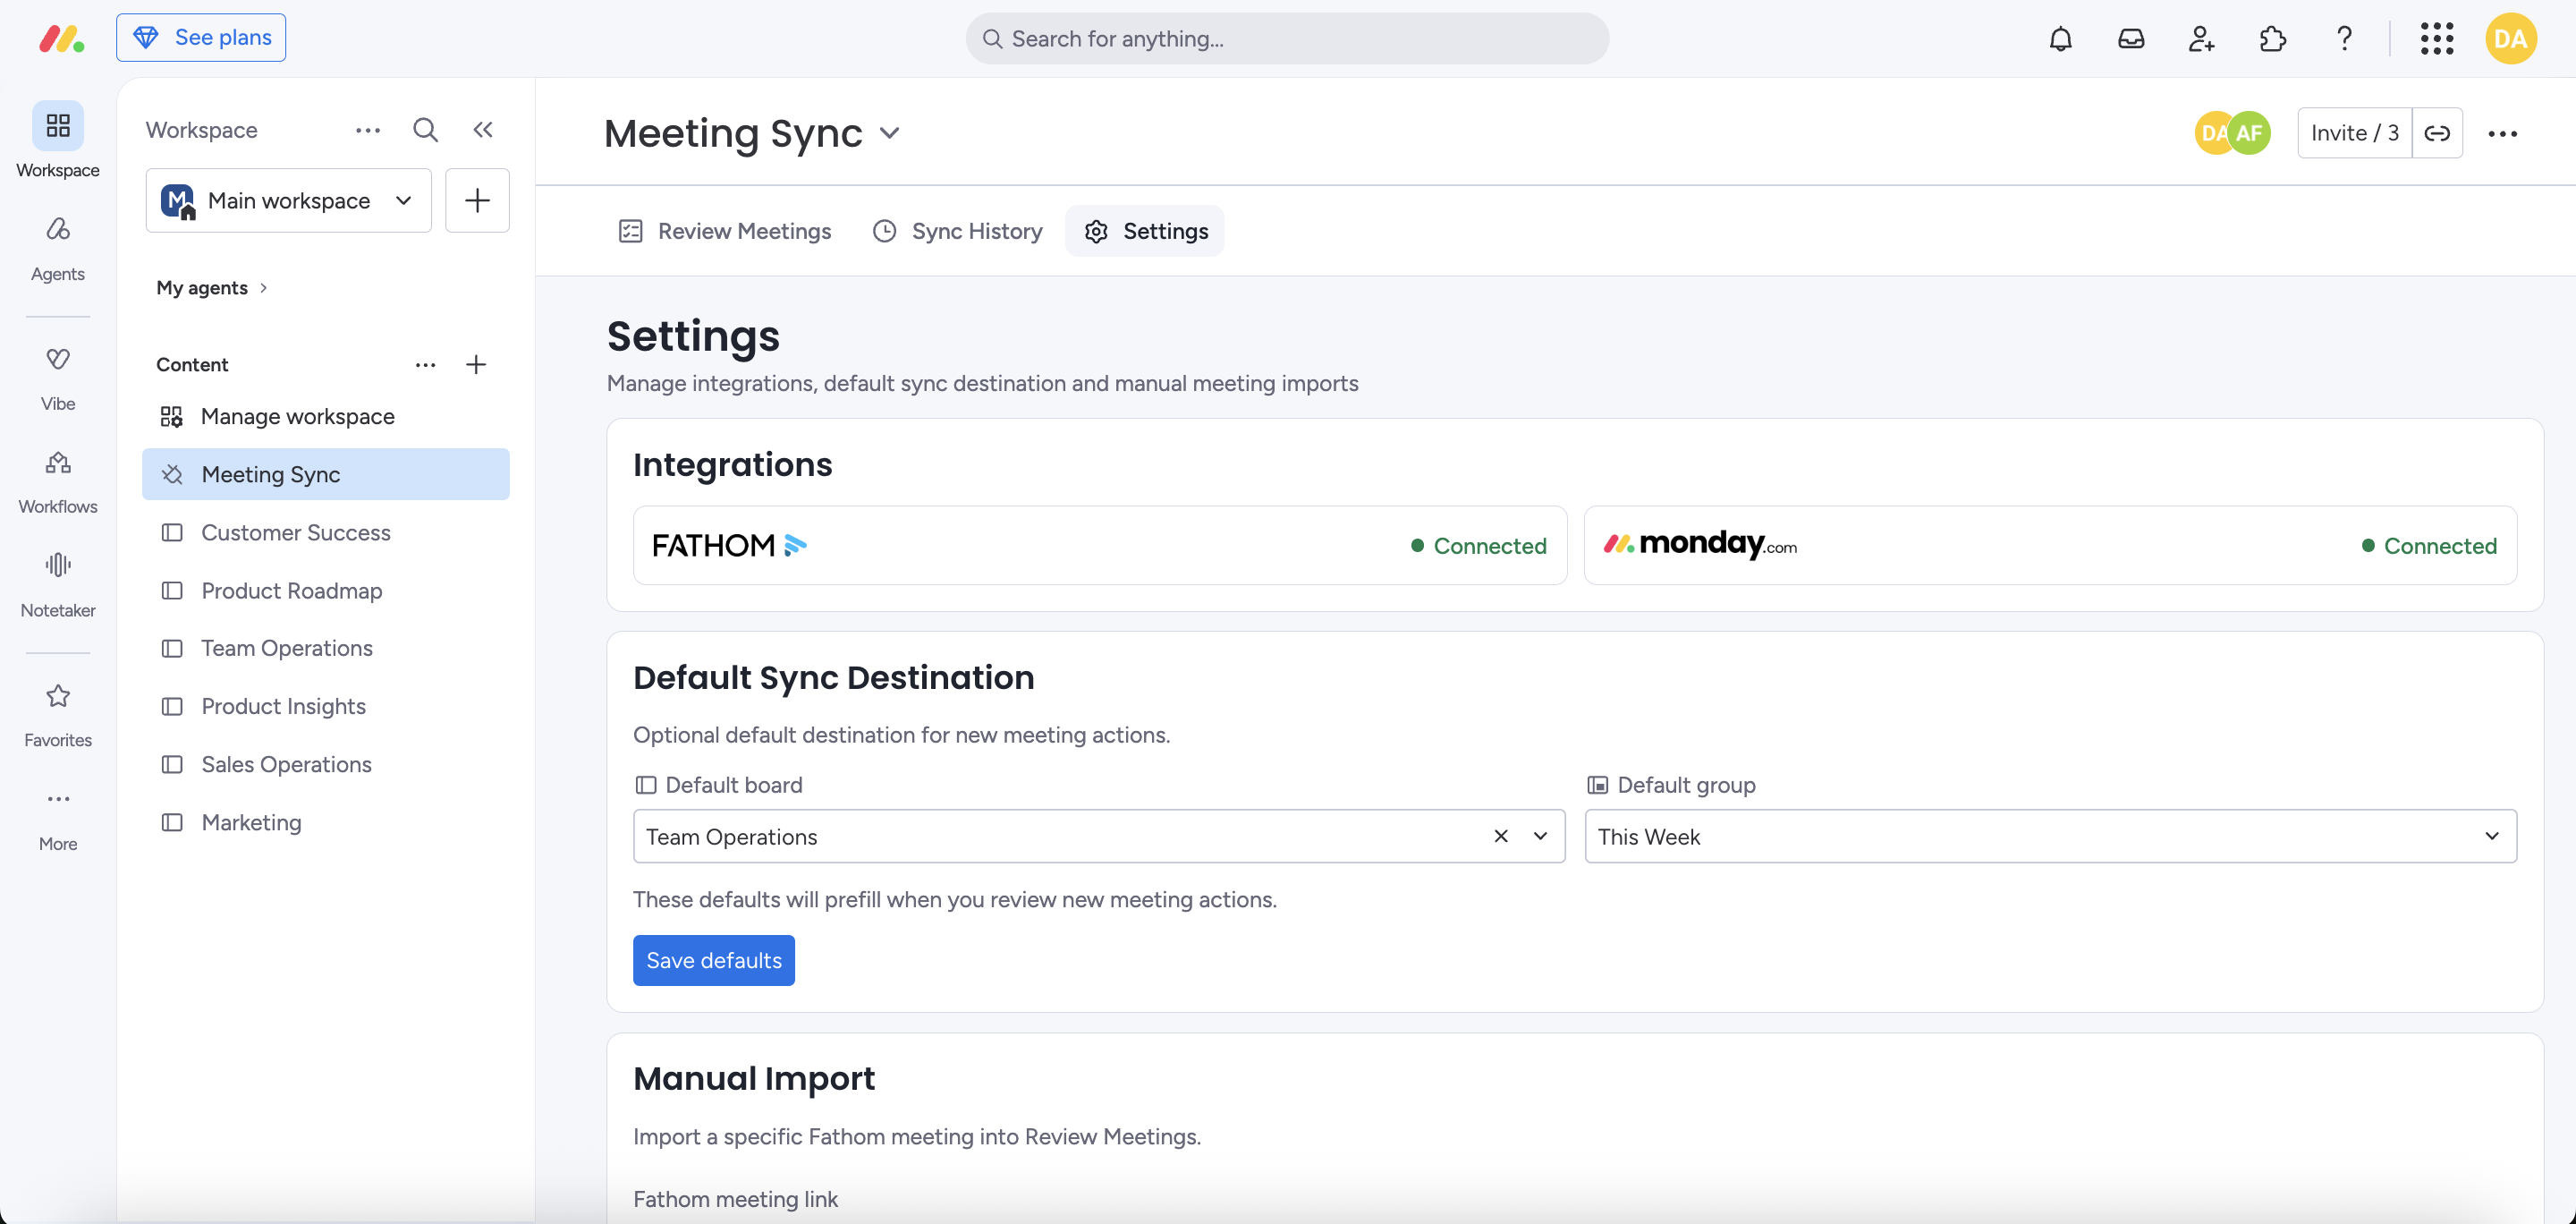The width and height of the screenshot is (2576, 1224).
Task: Open the notifications bell
Action: coord(2060,39)
